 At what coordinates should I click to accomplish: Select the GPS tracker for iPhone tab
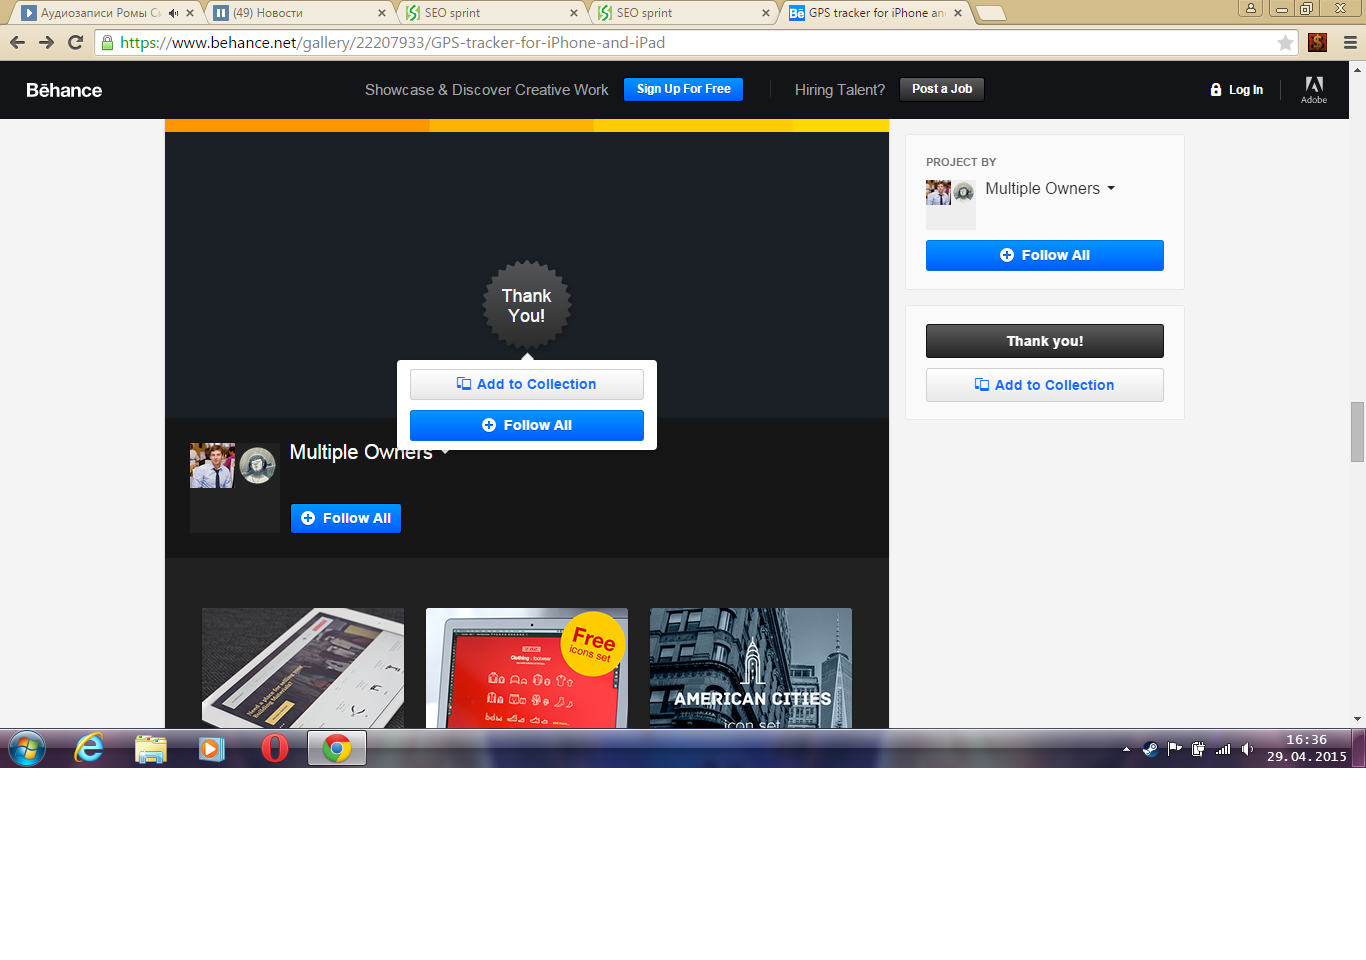pyautogui.click(x=876, y=13)
